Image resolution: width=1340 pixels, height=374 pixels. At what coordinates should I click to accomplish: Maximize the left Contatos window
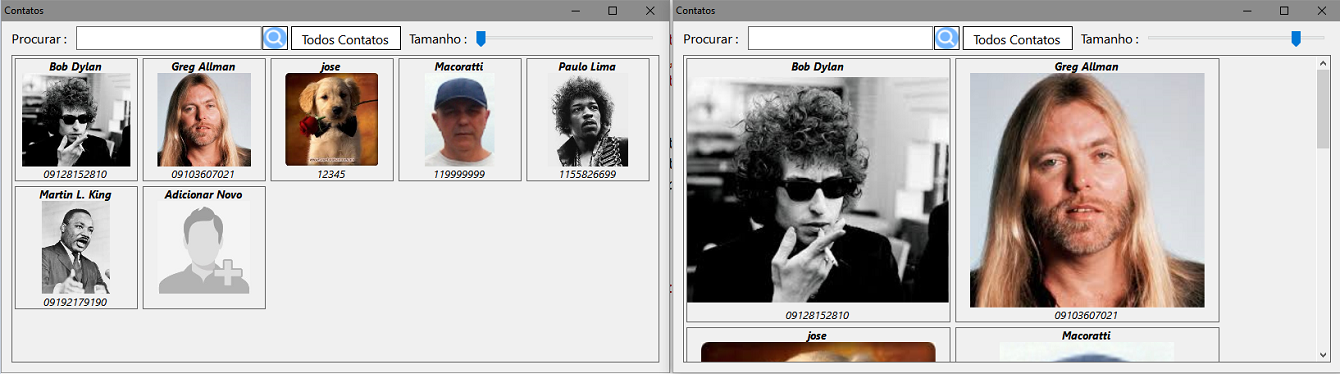612,10
